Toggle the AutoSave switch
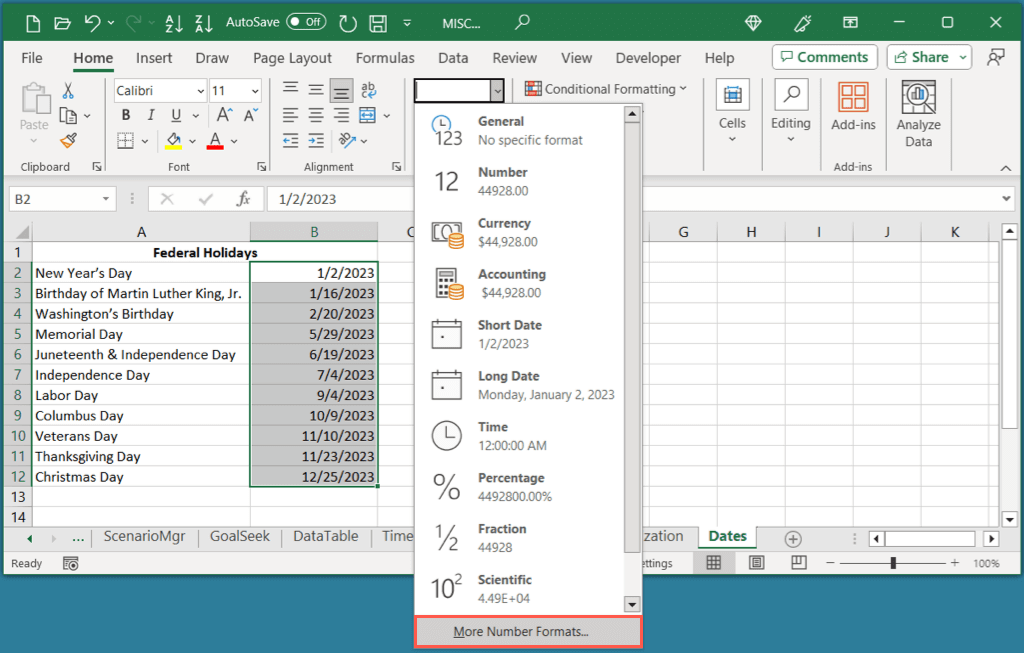Image resolution: width=1024 pixels, height=653 pixels. (x=305, y=21)
